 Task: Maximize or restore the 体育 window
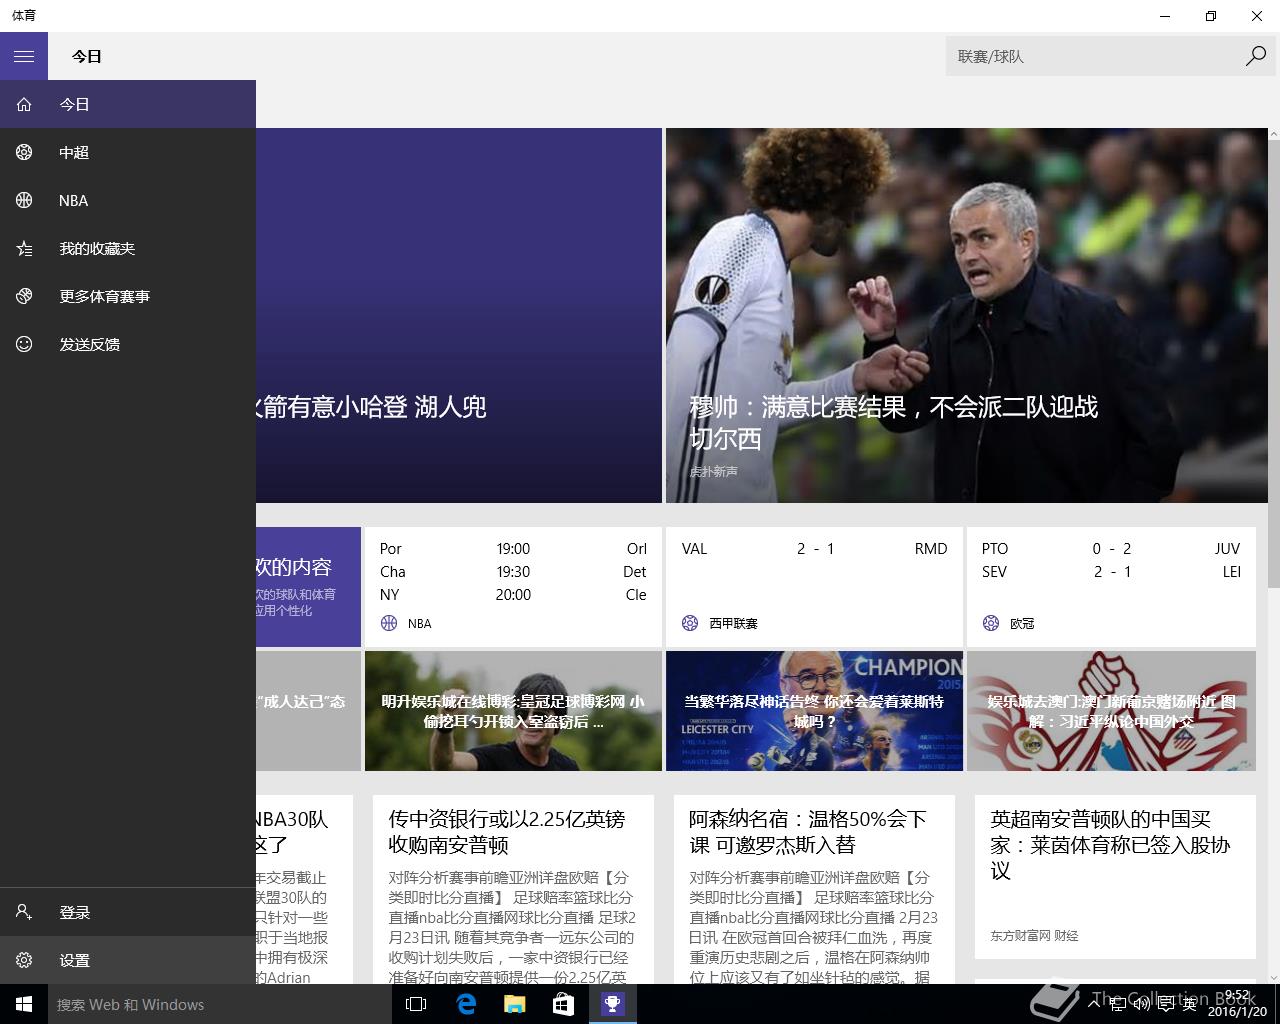tap(1210, 16)
